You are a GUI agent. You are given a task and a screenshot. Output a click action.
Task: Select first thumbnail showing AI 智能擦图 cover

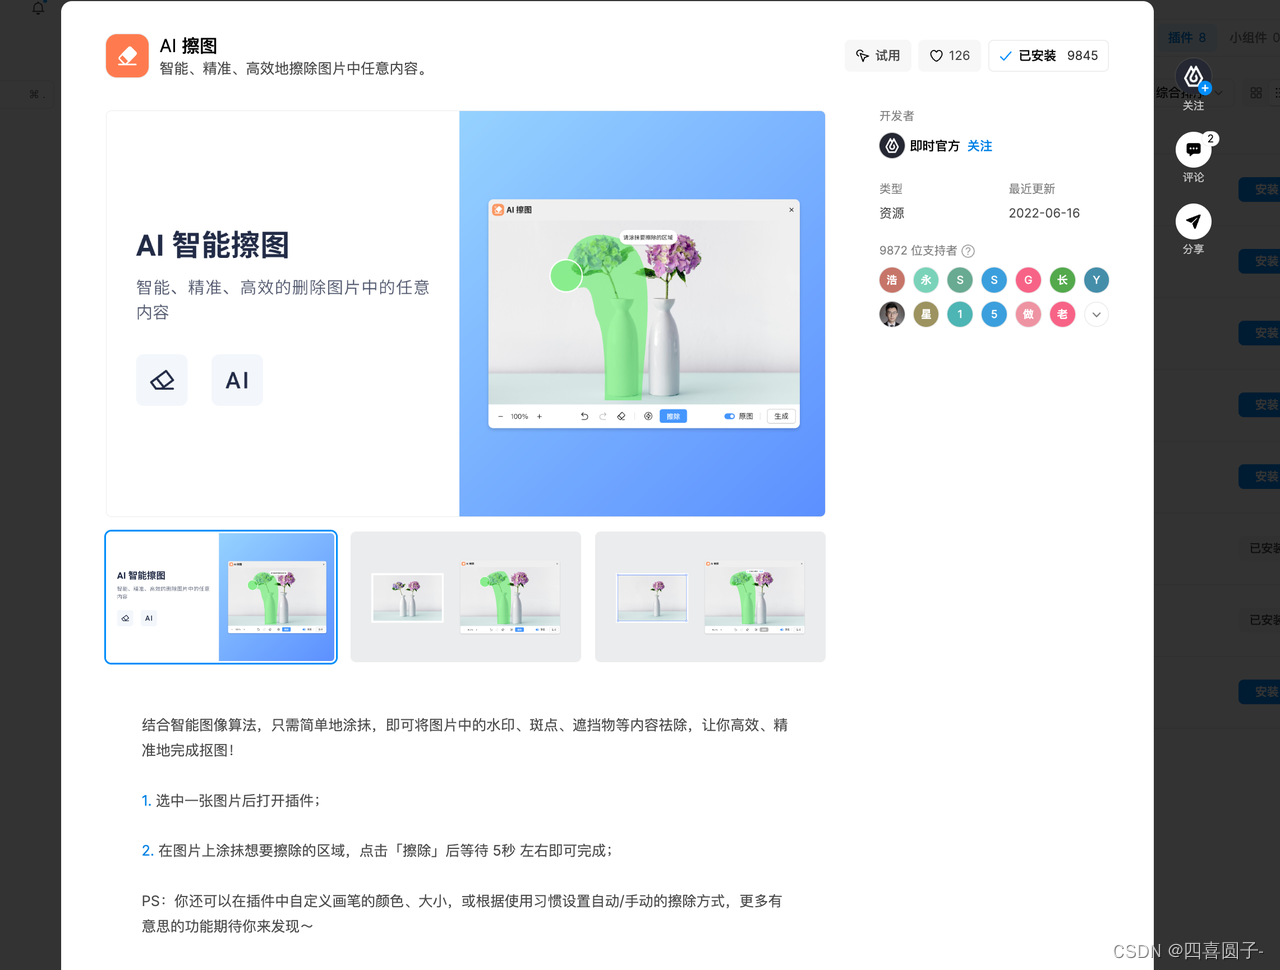221,597
